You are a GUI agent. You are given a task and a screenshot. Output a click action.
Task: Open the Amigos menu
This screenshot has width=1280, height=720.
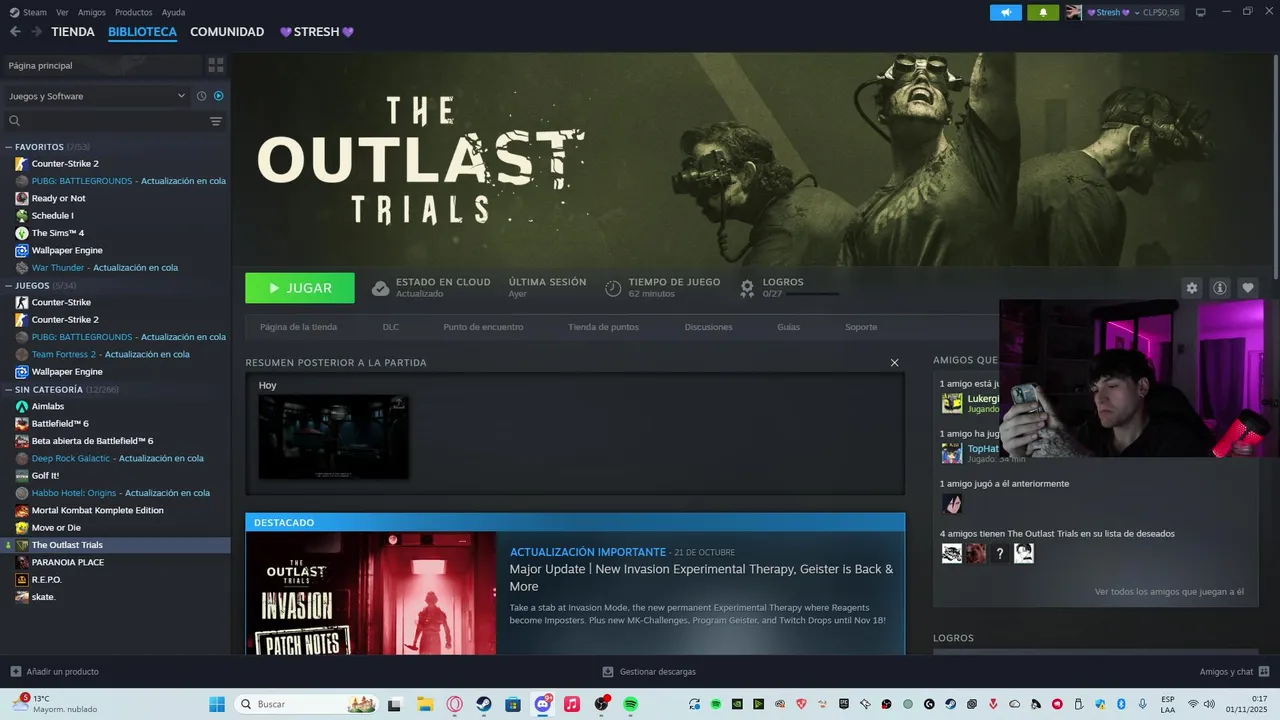coord(91,12)
